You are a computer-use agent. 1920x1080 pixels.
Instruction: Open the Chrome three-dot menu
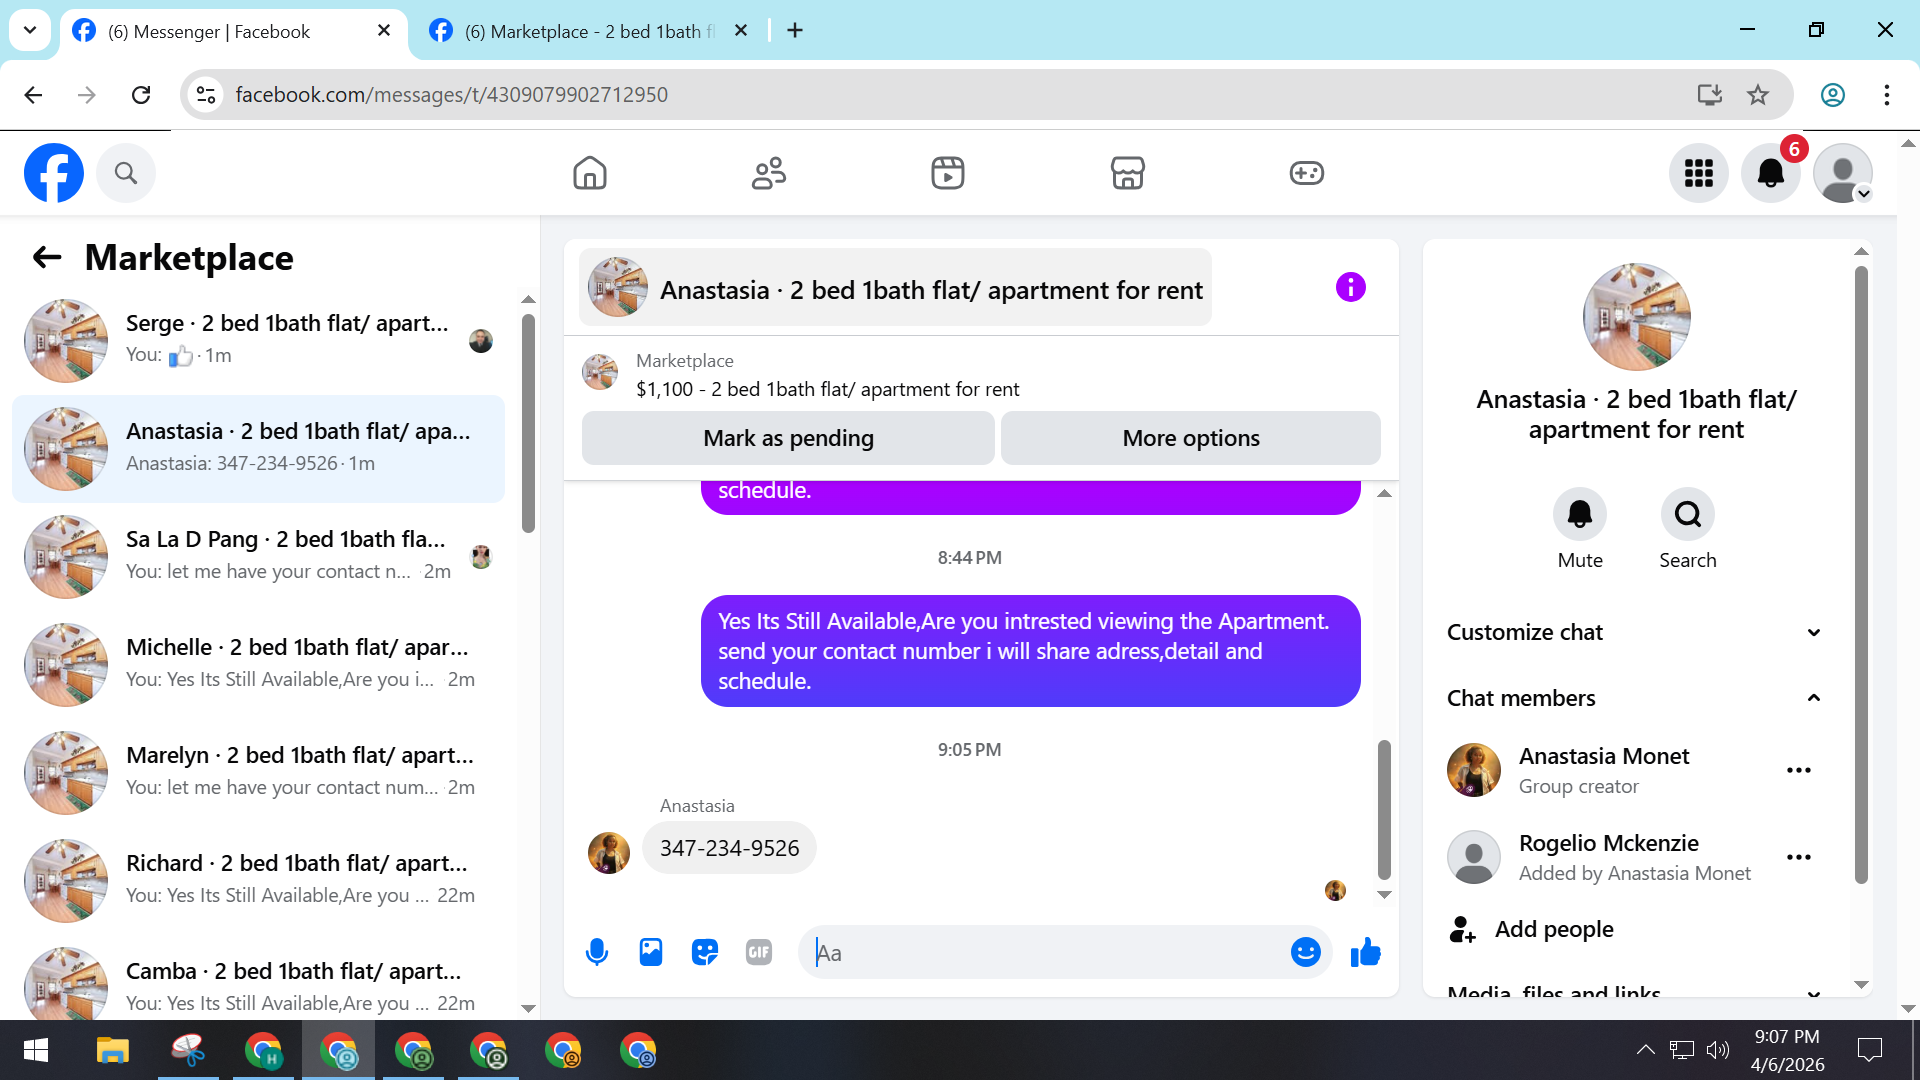tap(1887, 95)
